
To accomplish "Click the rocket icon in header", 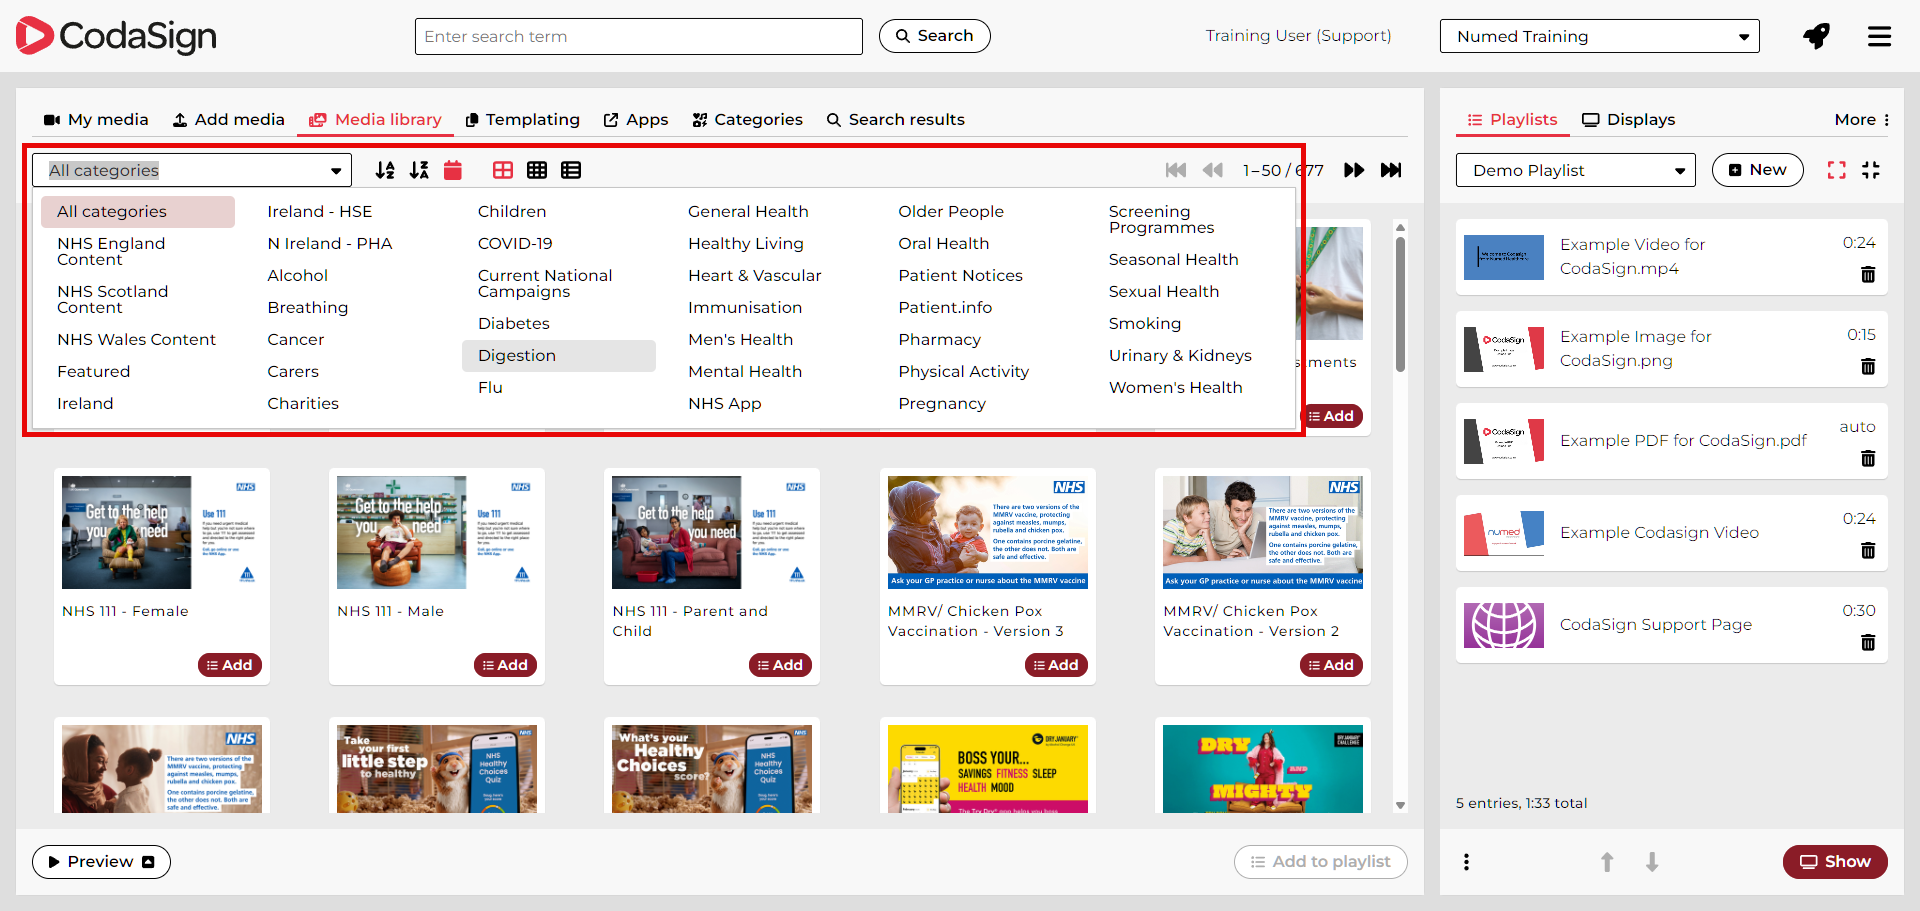I will click(x=1816, y=36).
